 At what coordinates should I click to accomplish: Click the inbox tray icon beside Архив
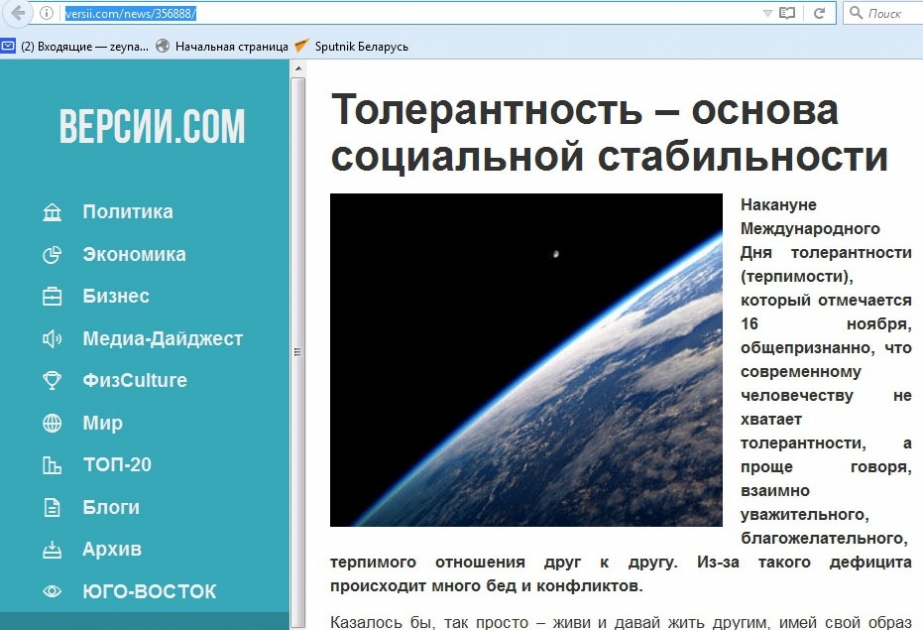(x=52, y=549)
